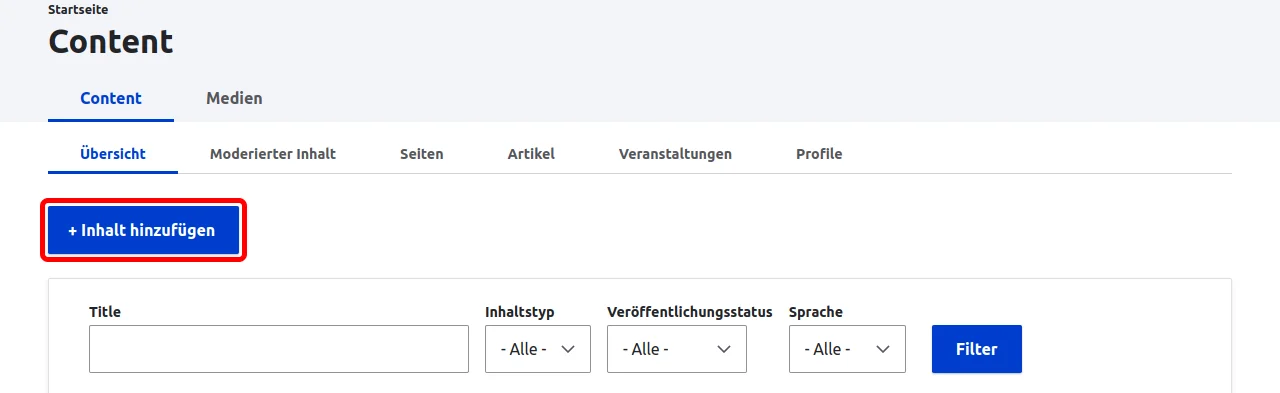1280x393 pixels.
Task: Expand the Sprache dropdown
Action: tap(847, 349)
